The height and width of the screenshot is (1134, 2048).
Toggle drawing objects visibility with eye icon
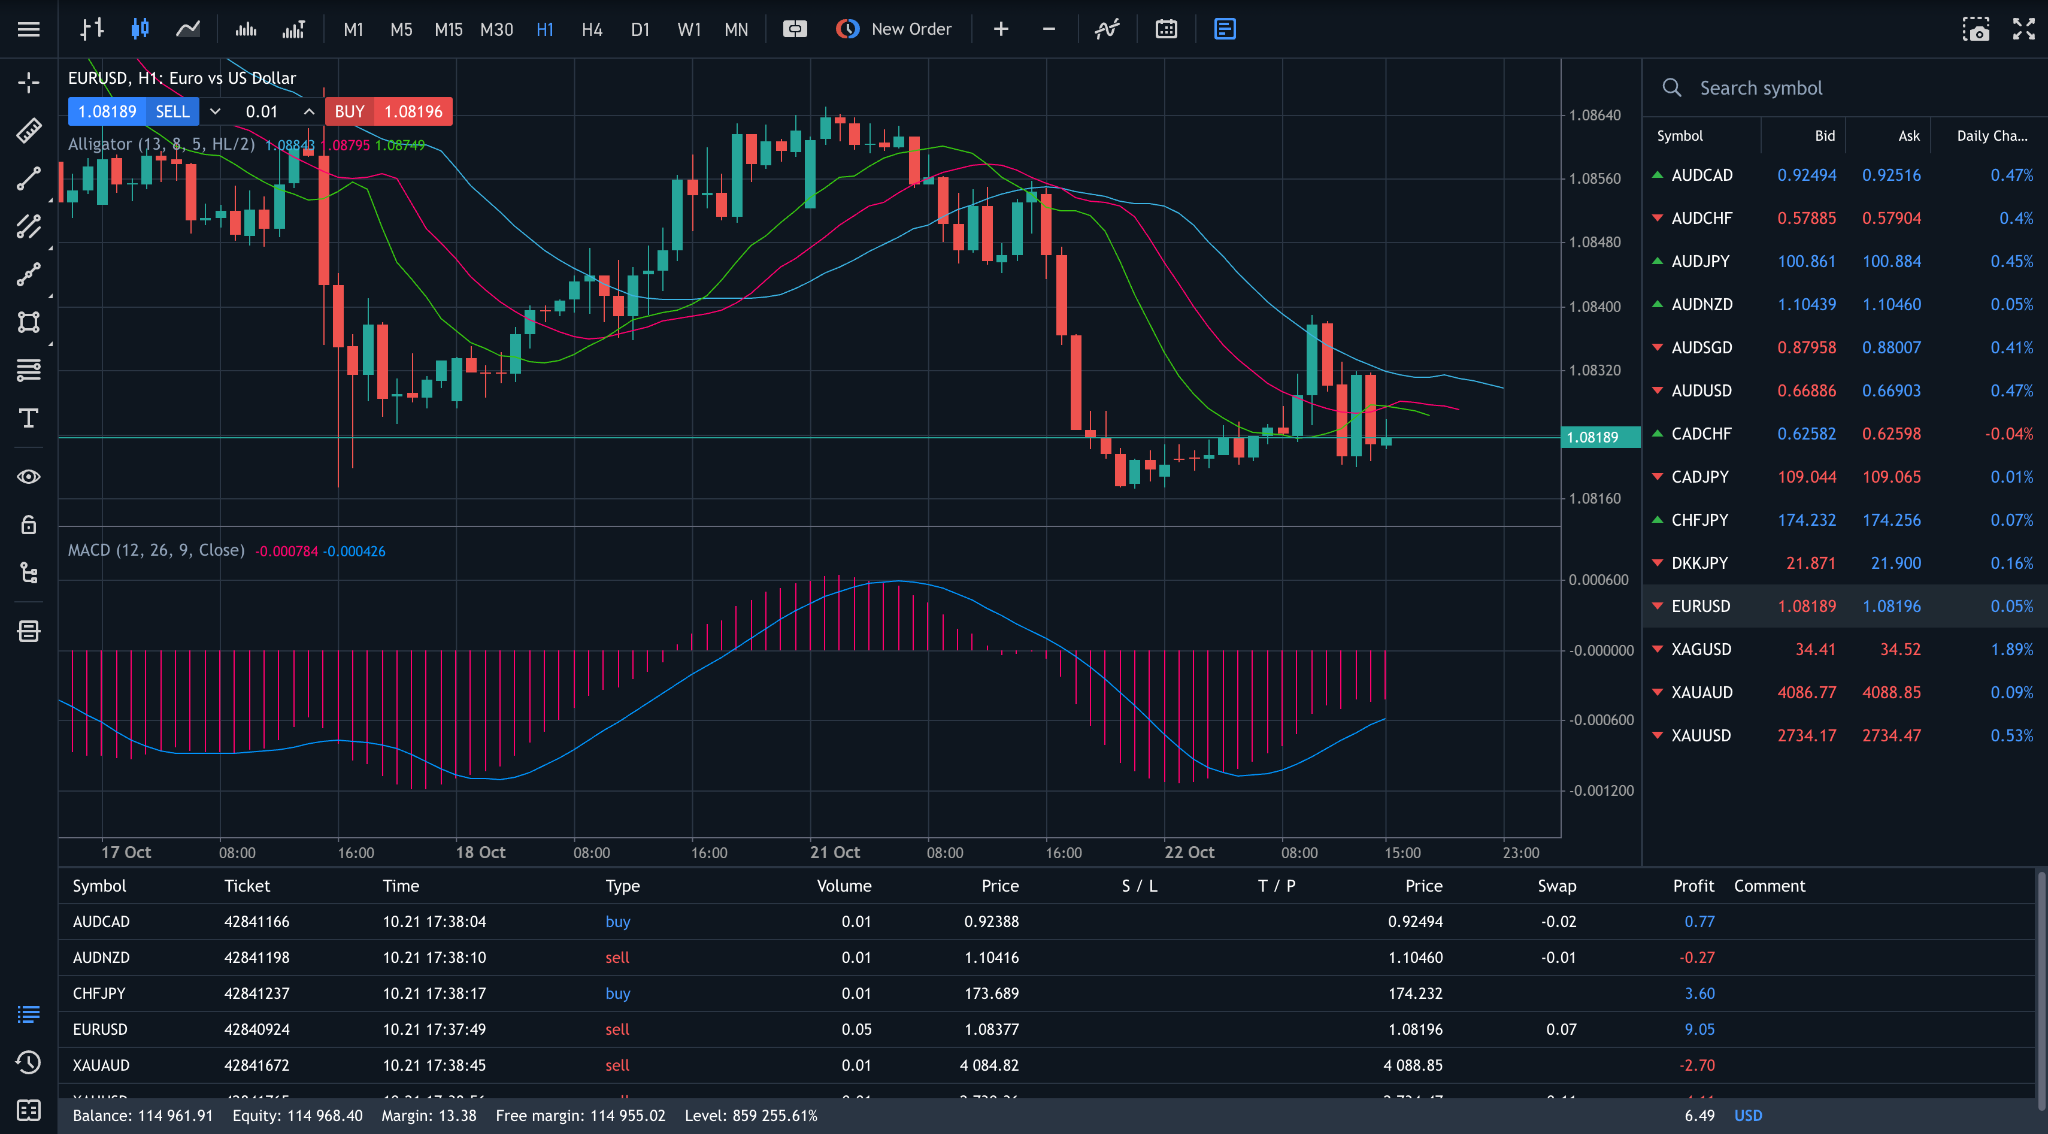point(28,476)
